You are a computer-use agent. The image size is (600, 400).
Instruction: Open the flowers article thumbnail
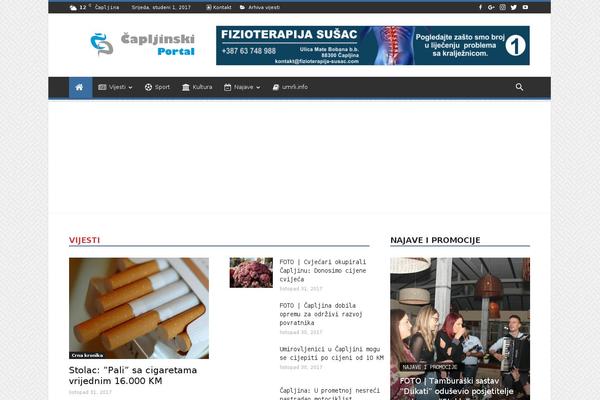(x=251, y=273)
